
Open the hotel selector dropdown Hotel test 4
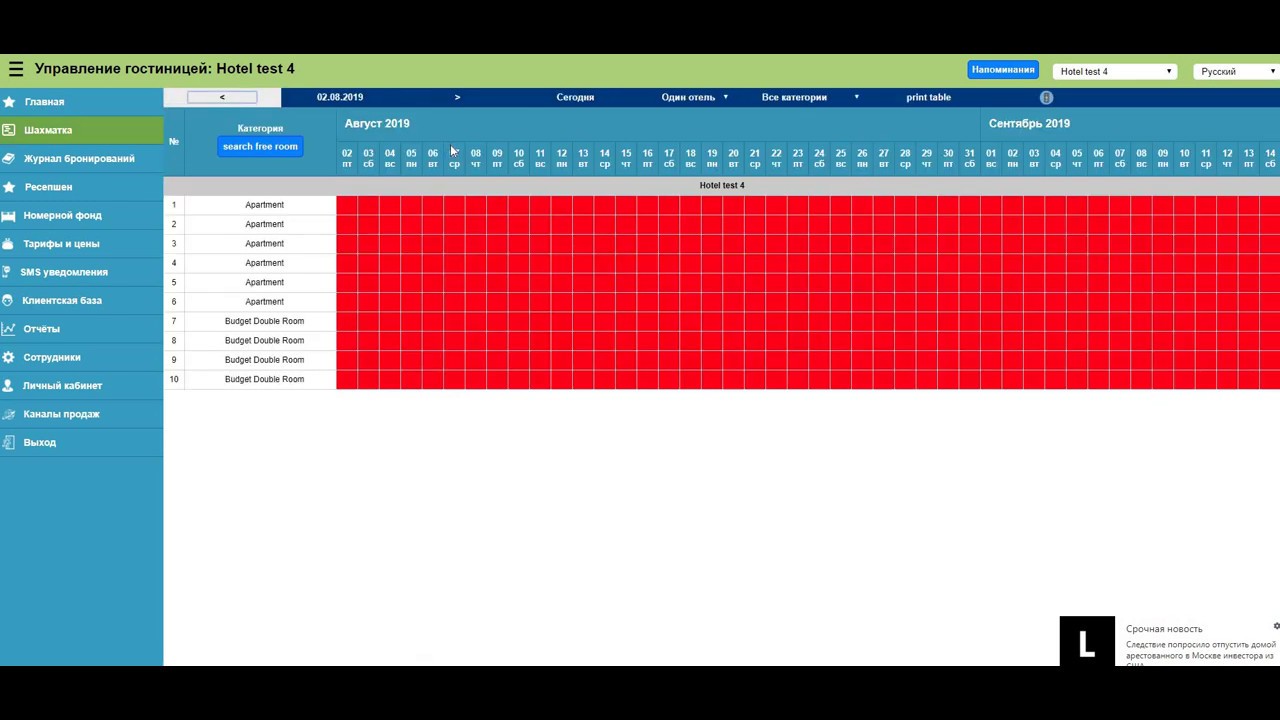1115,72
